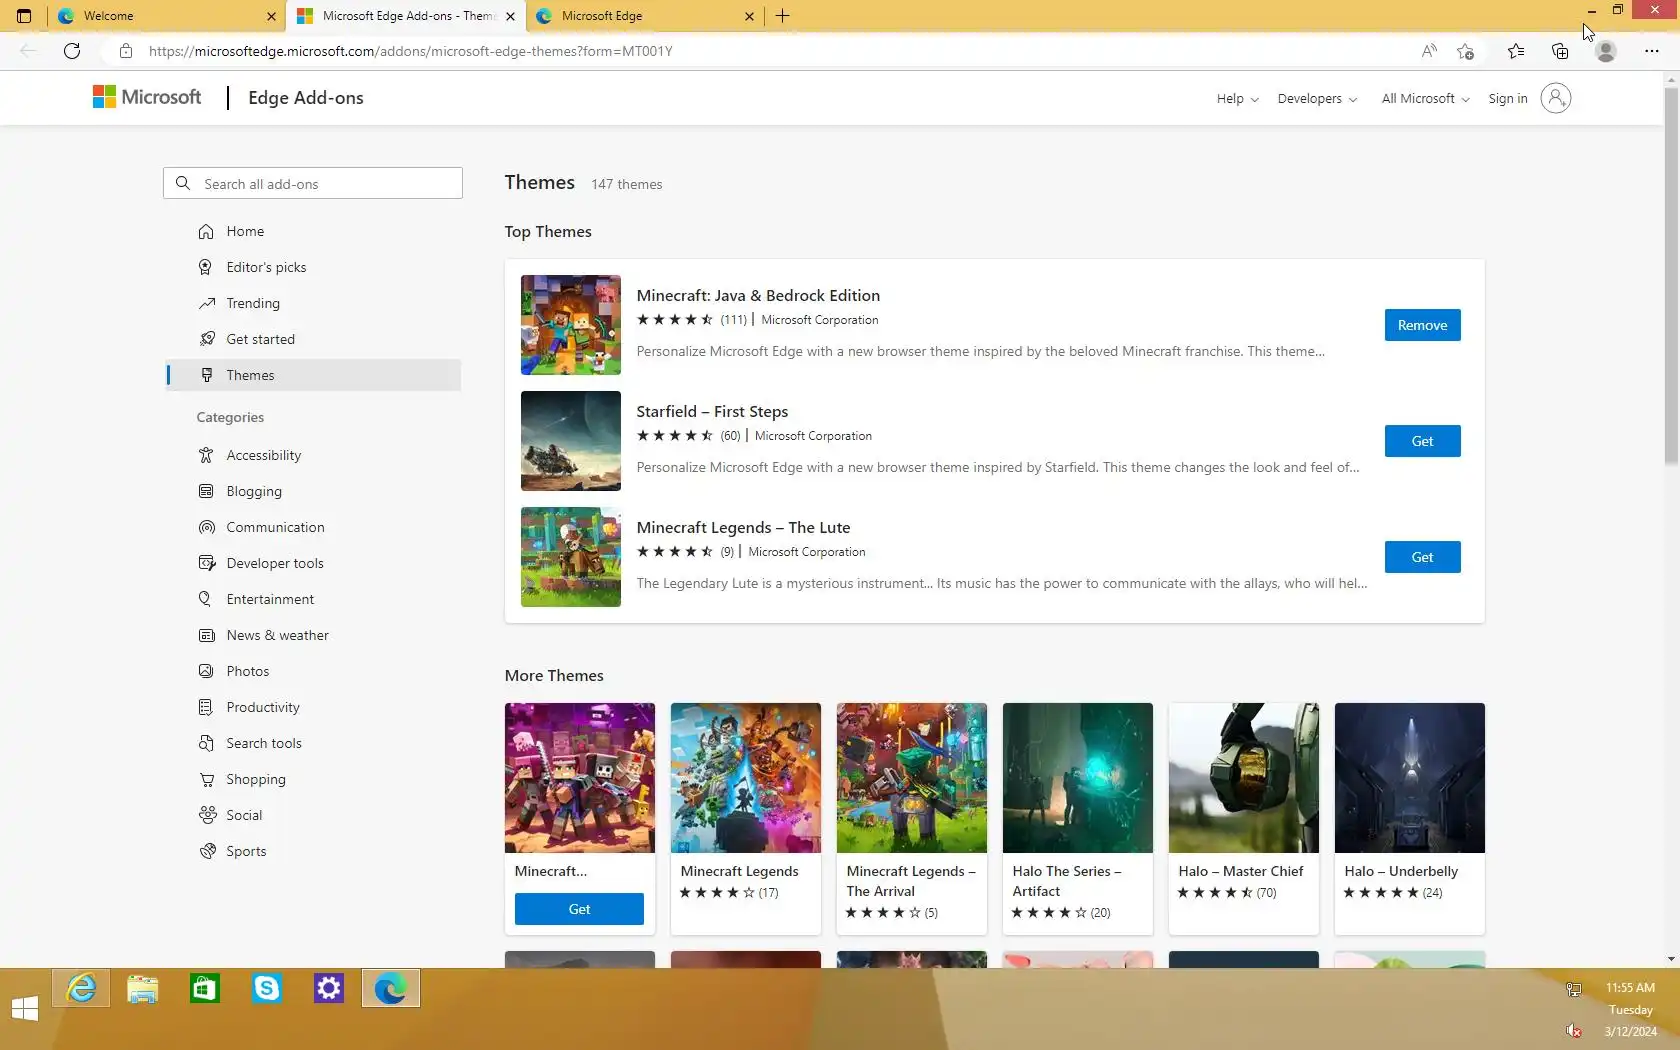Screen dimensions: 1680x1050
Task: Open the Accessibility category
Action: [314, 455]
